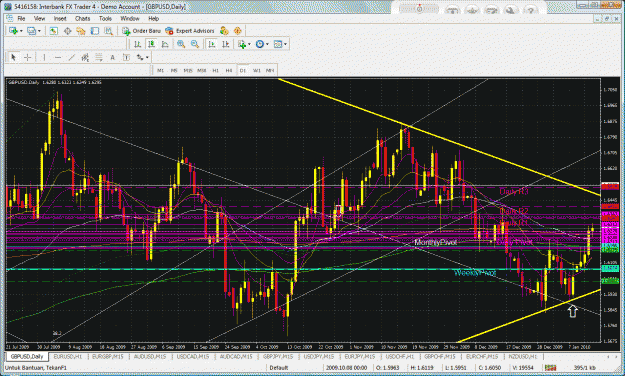625x376 pixels.
Task: Launch the Strategy Tester icon
Action: pos(108,31)
